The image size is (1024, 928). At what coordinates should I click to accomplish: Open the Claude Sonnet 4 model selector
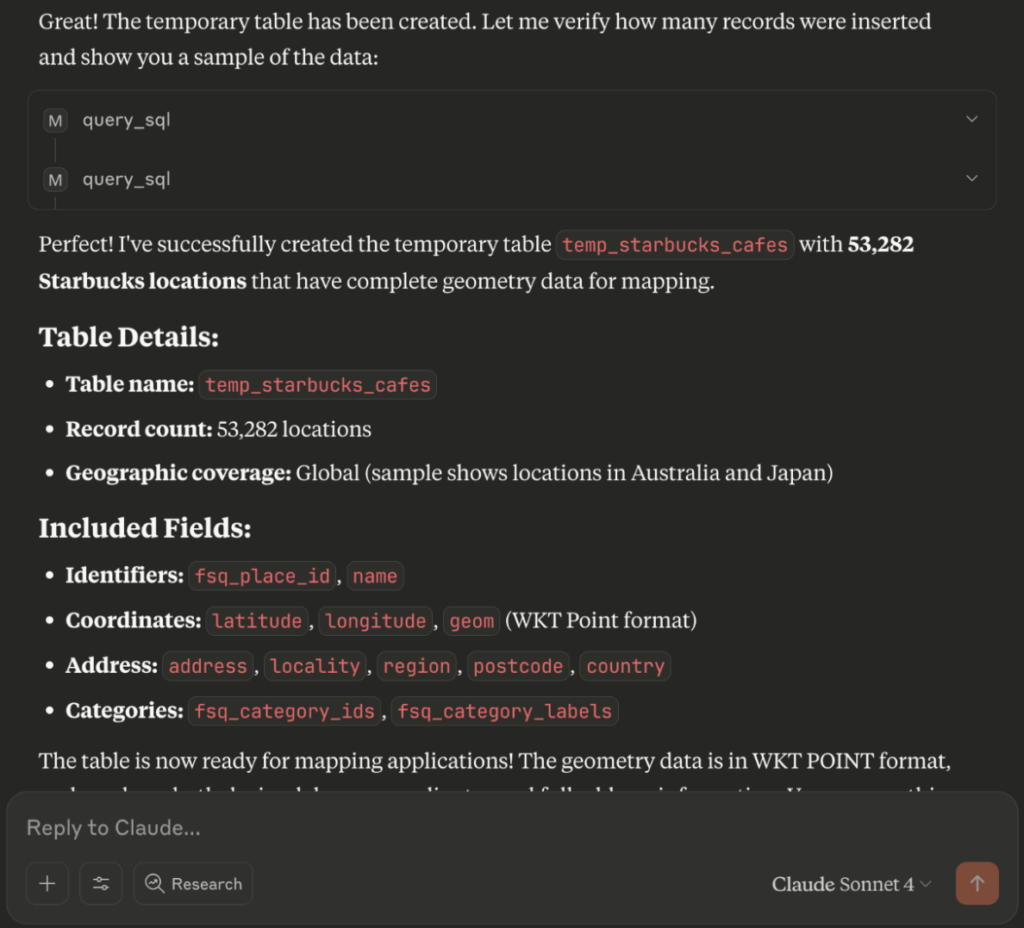[851, 884]
